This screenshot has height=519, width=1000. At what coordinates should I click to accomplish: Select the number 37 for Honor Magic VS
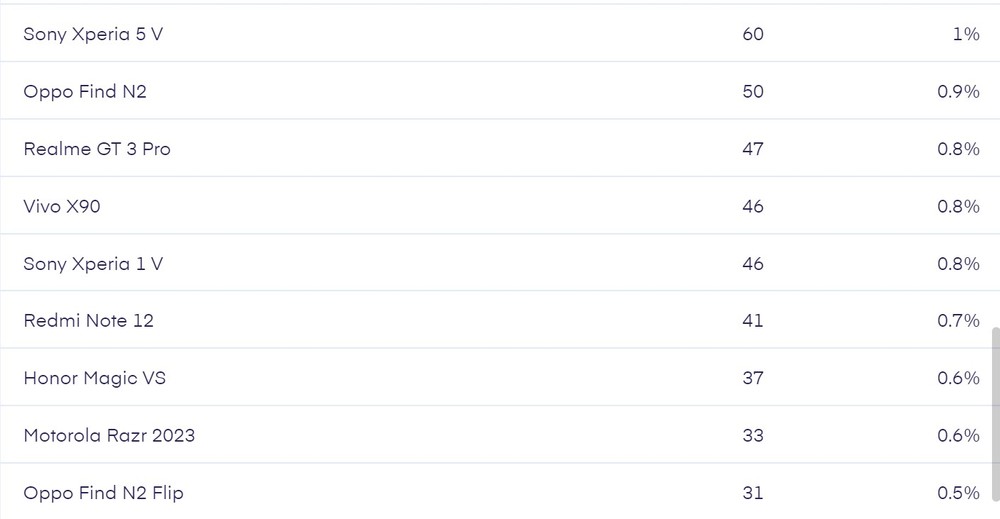(x=753, y=378)
